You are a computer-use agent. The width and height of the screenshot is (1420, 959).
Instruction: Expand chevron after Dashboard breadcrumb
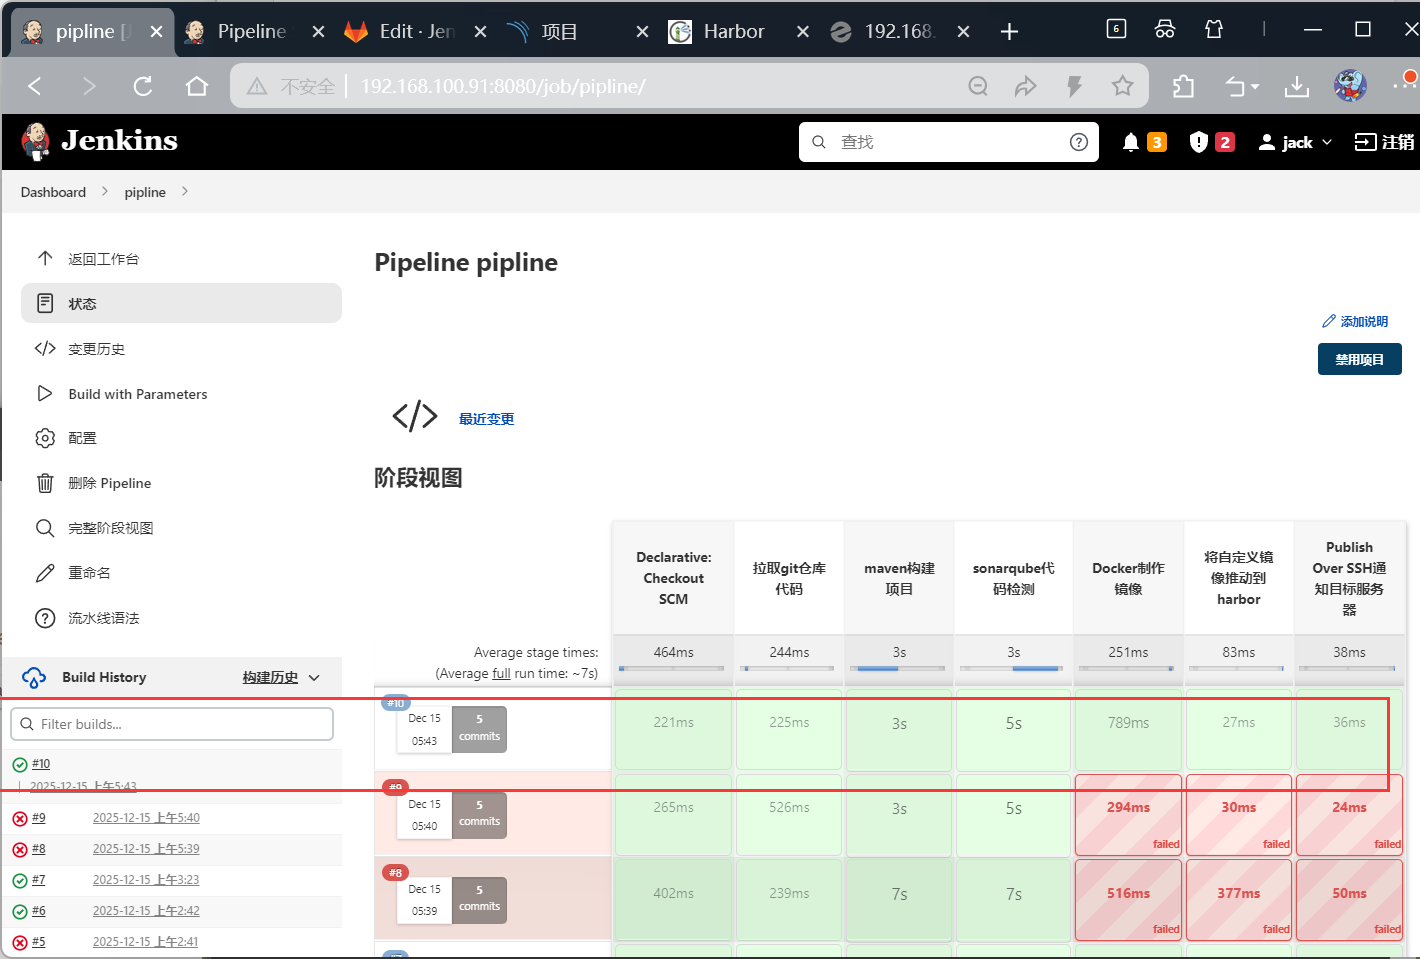click(104, 191)
